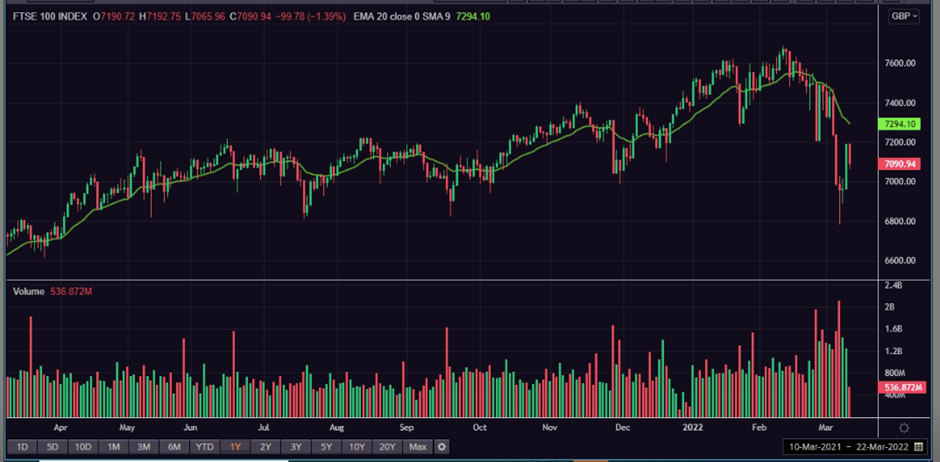Click the green 7294.10 SMA value in header
The height and width of the screenshot is (462, 940).
(473, 17)
